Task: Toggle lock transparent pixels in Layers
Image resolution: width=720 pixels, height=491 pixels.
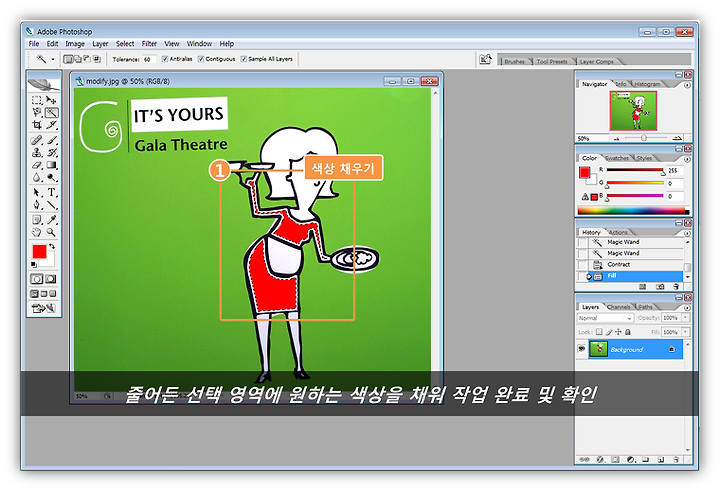Action: pyautogui.click(x=599, y=332)
